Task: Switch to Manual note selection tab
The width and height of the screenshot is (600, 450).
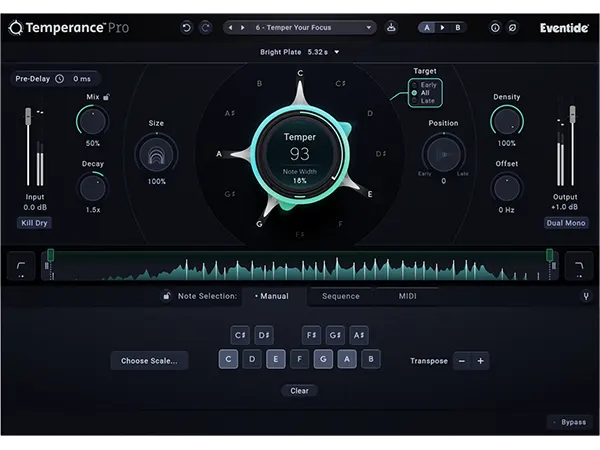Action: coord(272,296)
